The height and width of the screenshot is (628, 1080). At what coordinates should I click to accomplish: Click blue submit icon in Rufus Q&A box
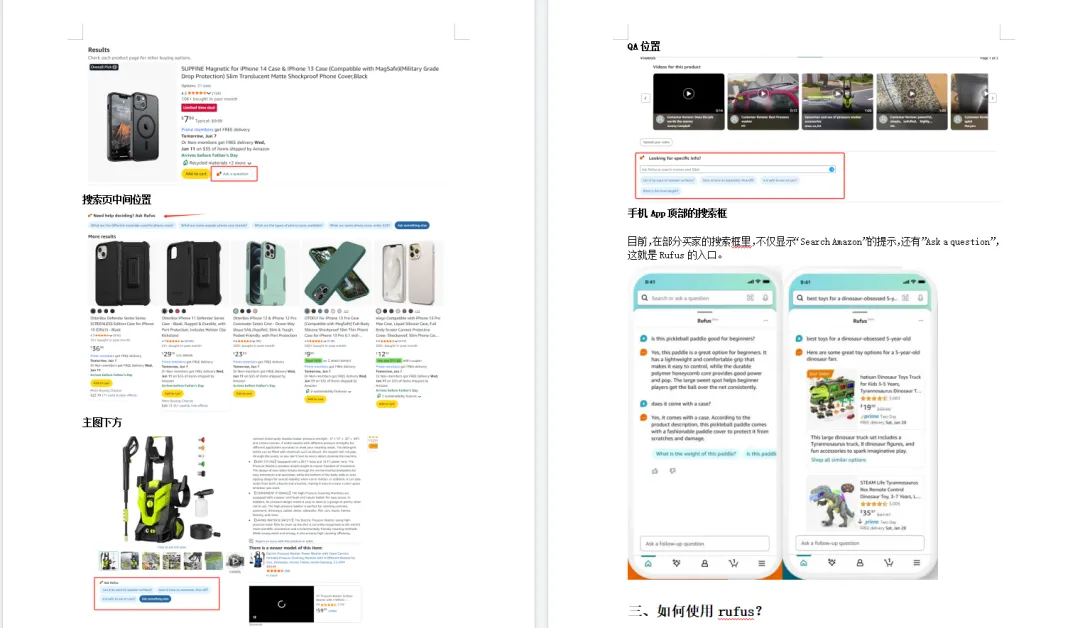(x=831, y=169)
